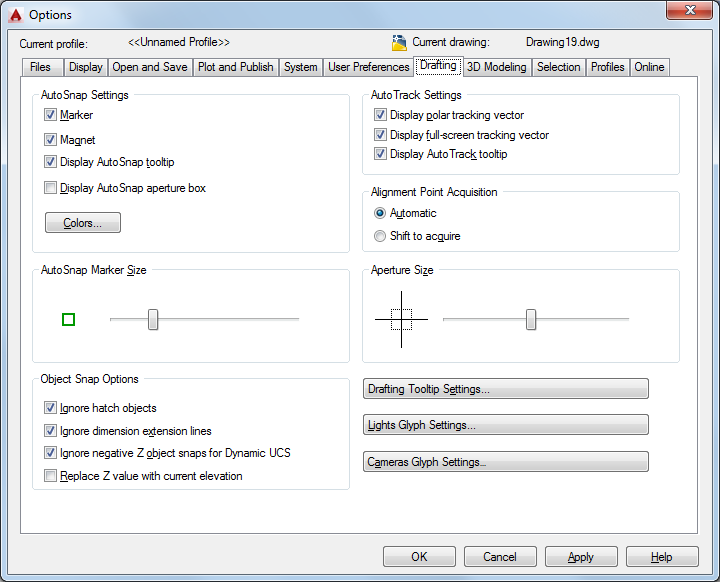Select Shift to acquire radio button
The width and height of the screenshot is (720, 582).
[380, 236]
